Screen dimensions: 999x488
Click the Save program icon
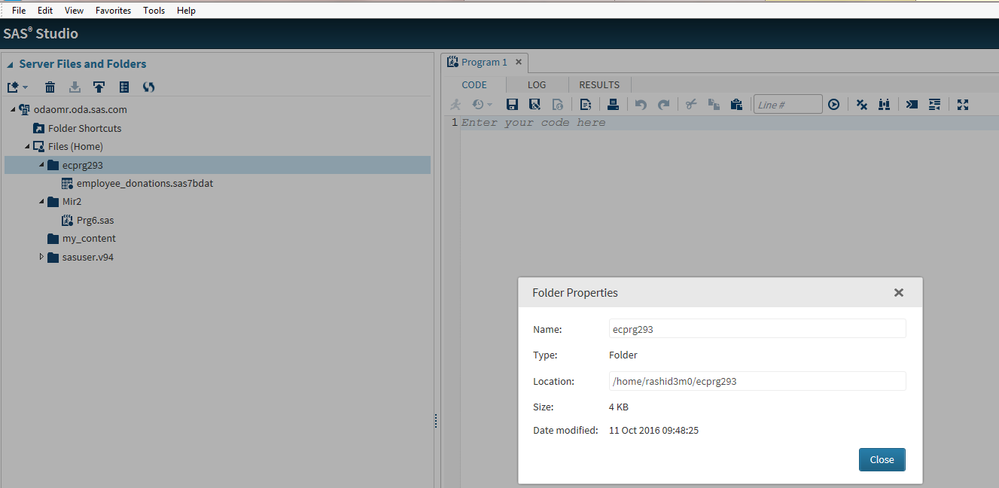click(512, 104)
